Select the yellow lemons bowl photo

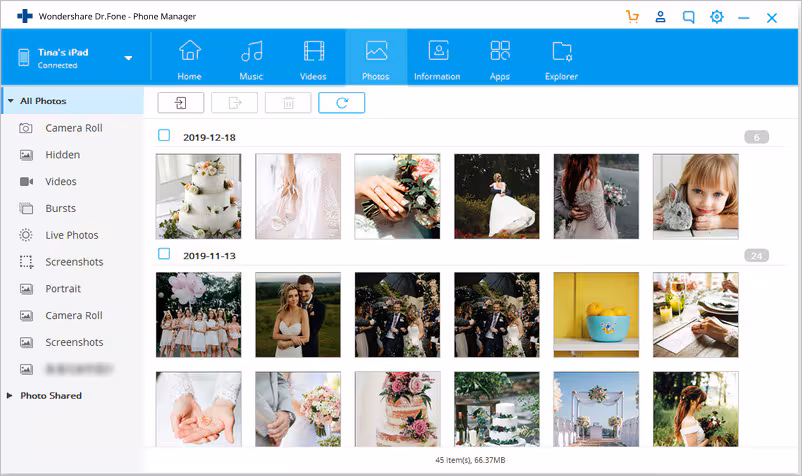pos(596,314)
